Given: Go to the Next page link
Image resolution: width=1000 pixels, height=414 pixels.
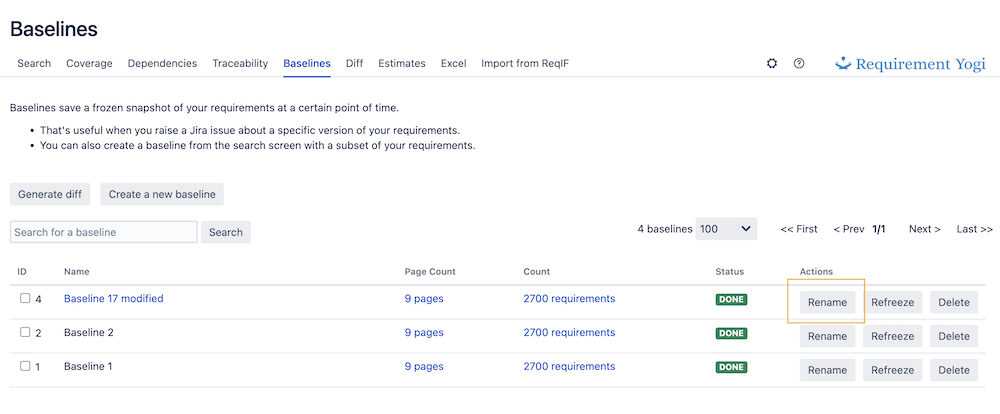Looking at the screenshot, I should (x=924, y=229).
